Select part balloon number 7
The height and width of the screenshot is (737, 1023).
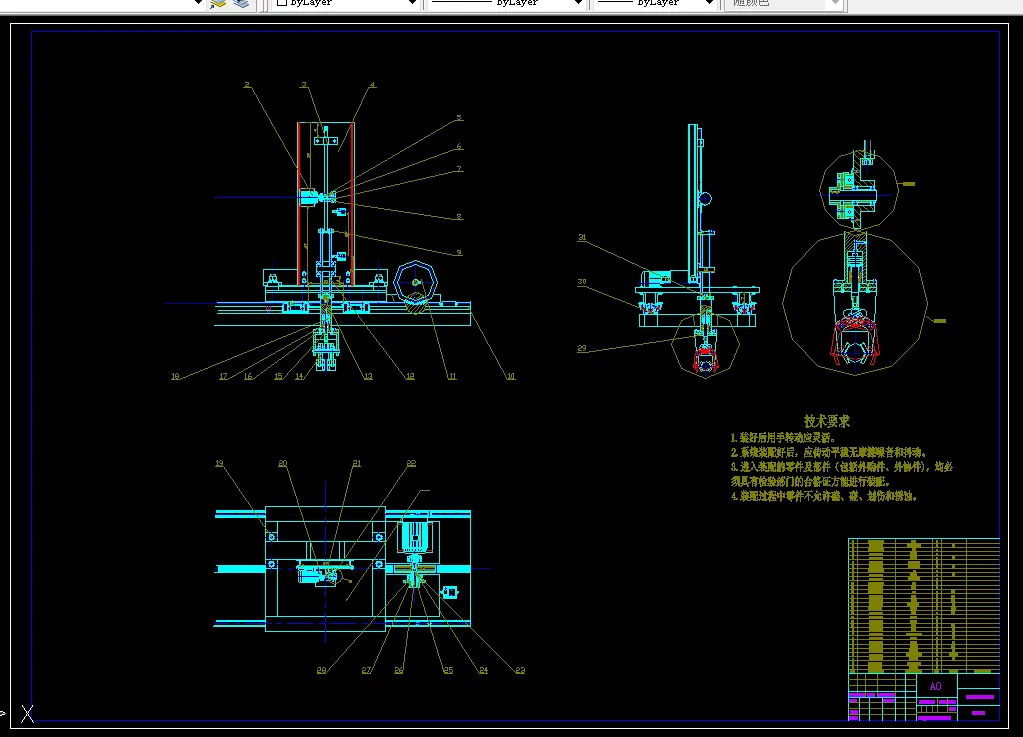pos(459,169)
